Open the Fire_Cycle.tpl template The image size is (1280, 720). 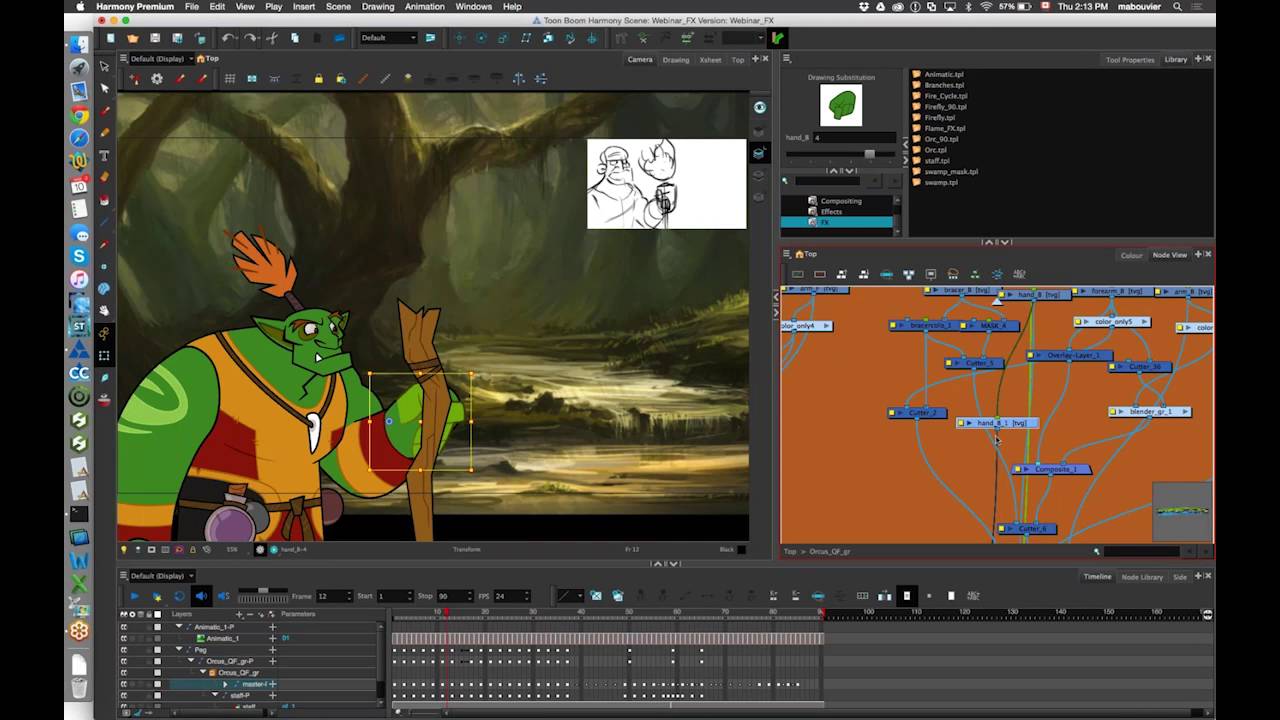[x=945, y=96]
